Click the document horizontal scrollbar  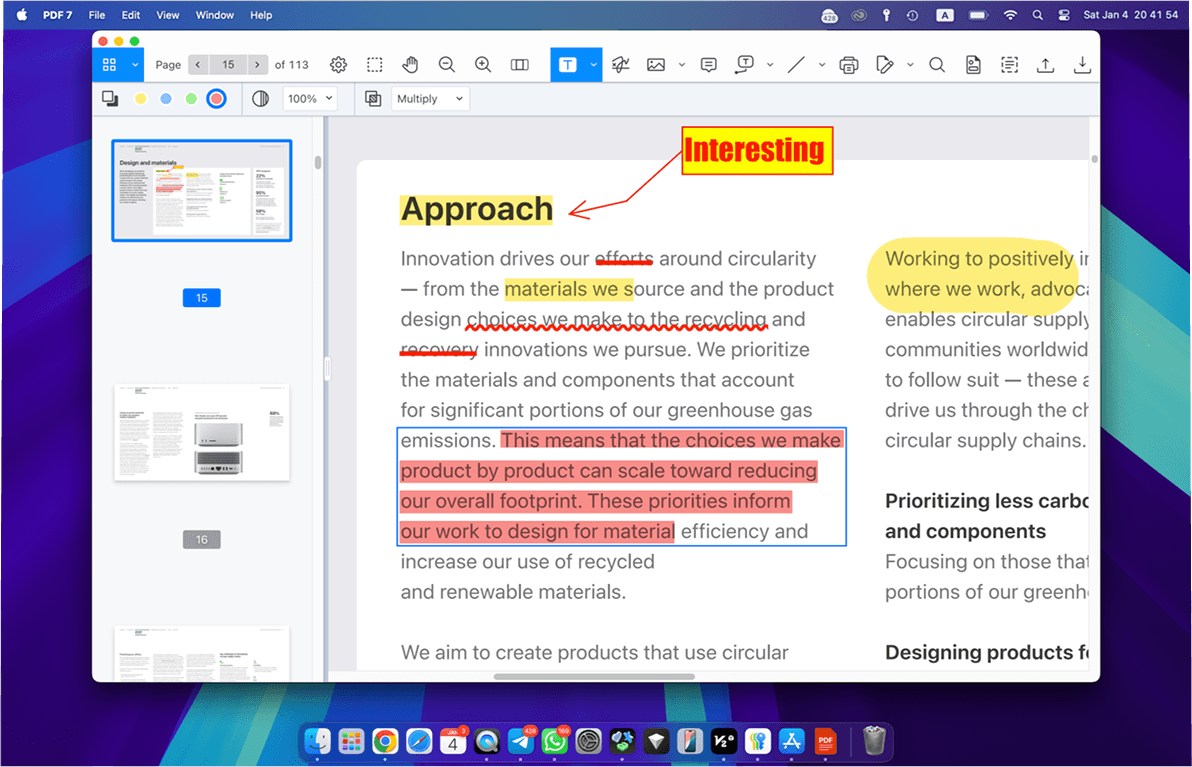[594, 677]
